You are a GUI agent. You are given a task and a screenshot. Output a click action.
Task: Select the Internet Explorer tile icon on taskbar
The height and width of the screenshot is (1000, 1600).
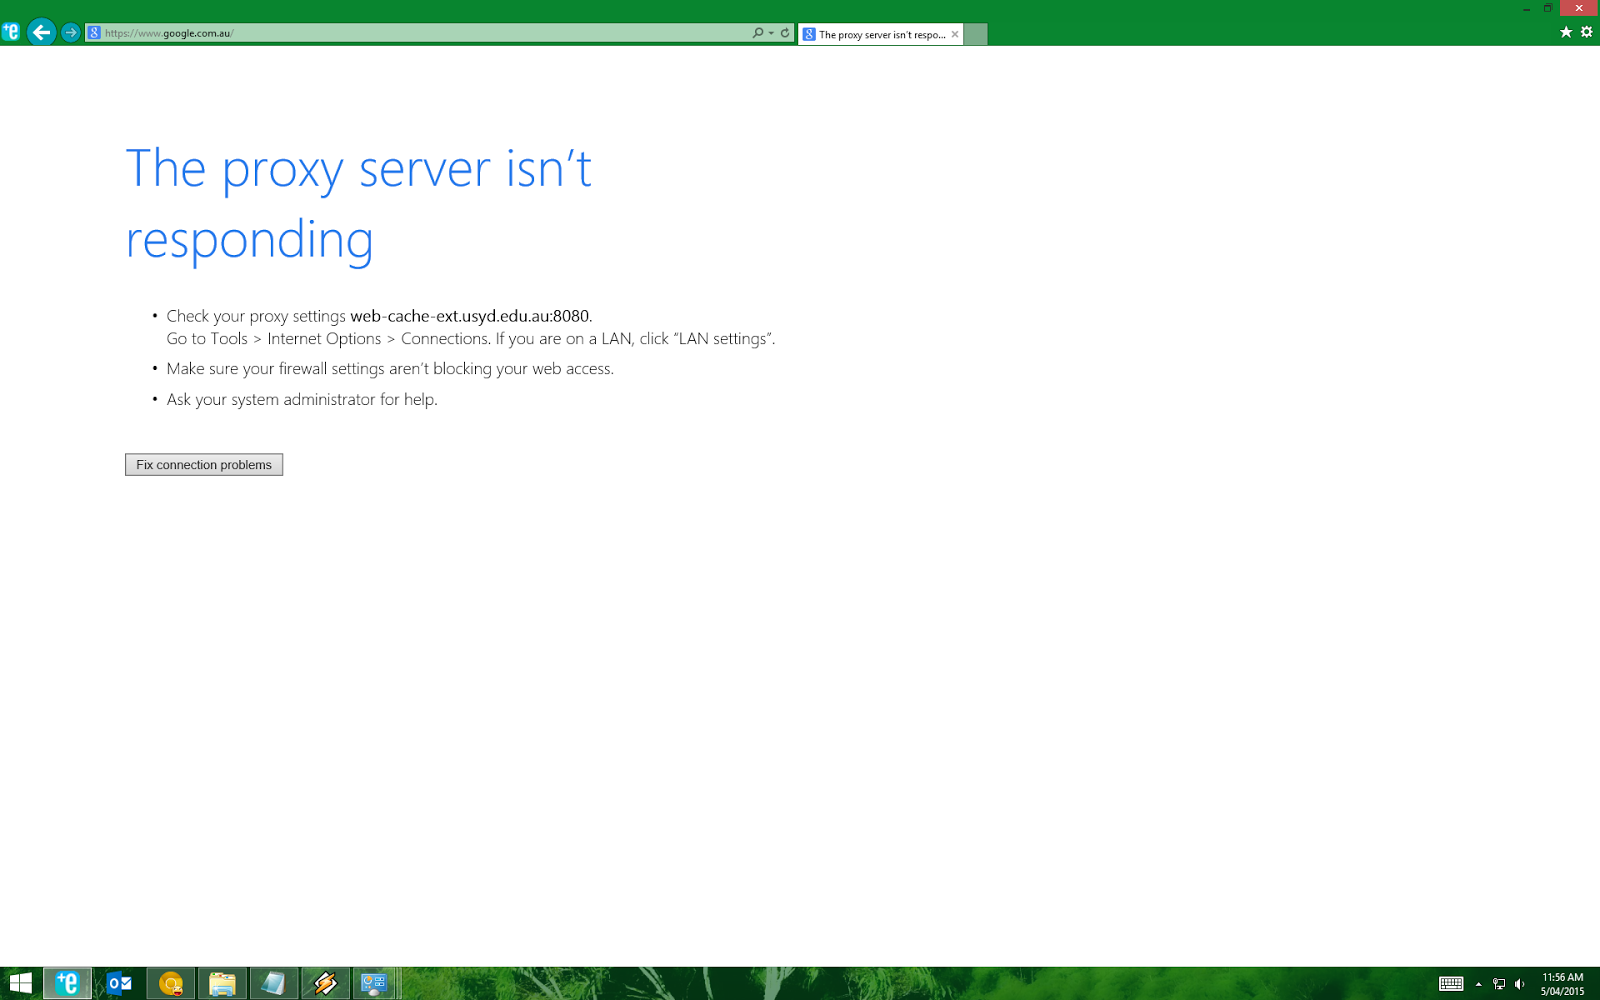point(68,984)
